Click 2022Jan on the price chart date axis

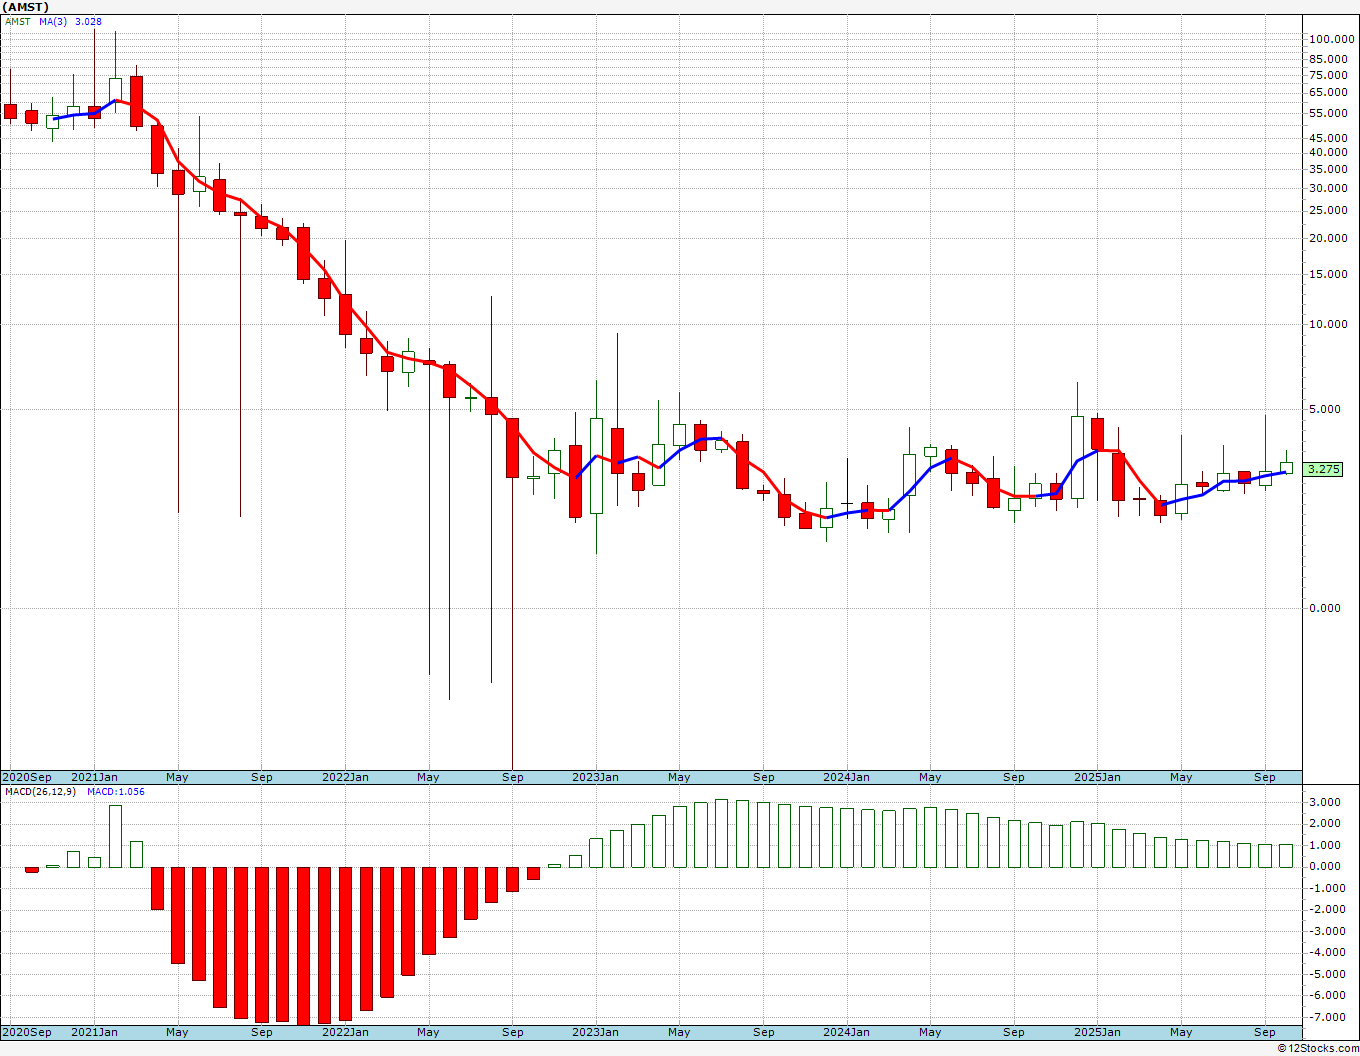pyautogui.click(x=346, y=777)
